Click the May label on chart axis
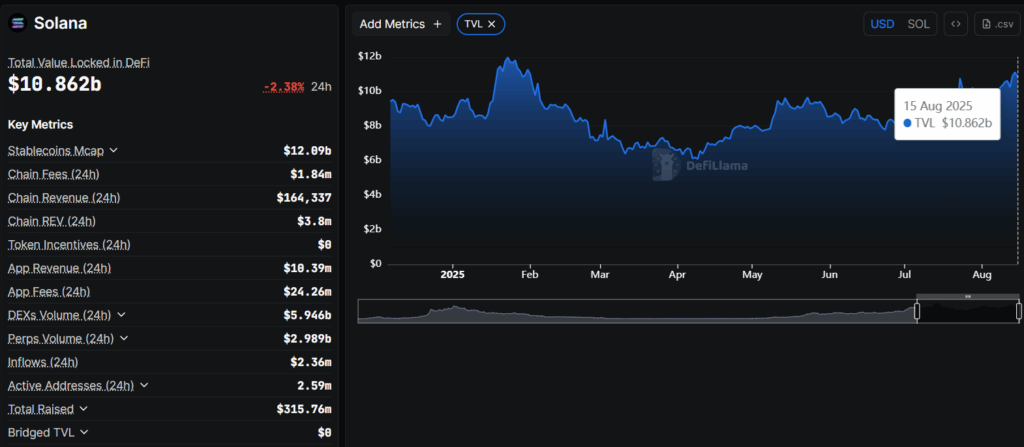1024x447 pixels. (x=752, y=275)
